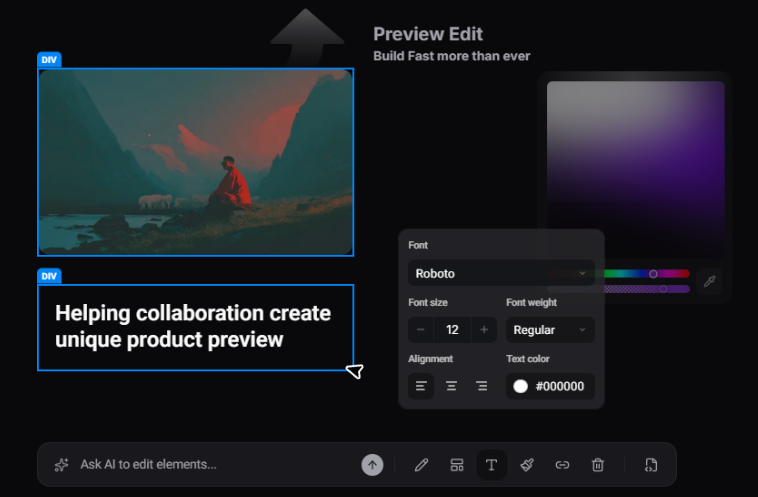The image size is (758, 497).
Task: Align text left
Action: pyautogui.click(x=421, y=386)
